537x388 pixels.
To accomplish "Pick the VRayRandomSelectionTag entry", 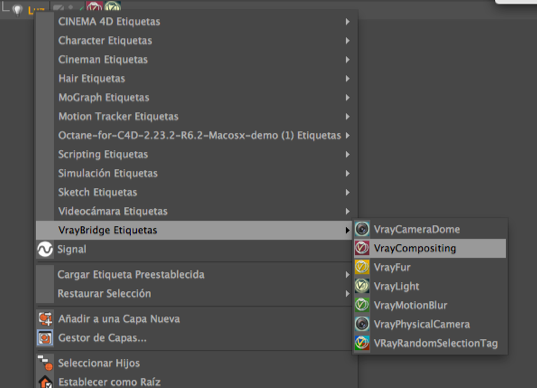I will (430, 343).
